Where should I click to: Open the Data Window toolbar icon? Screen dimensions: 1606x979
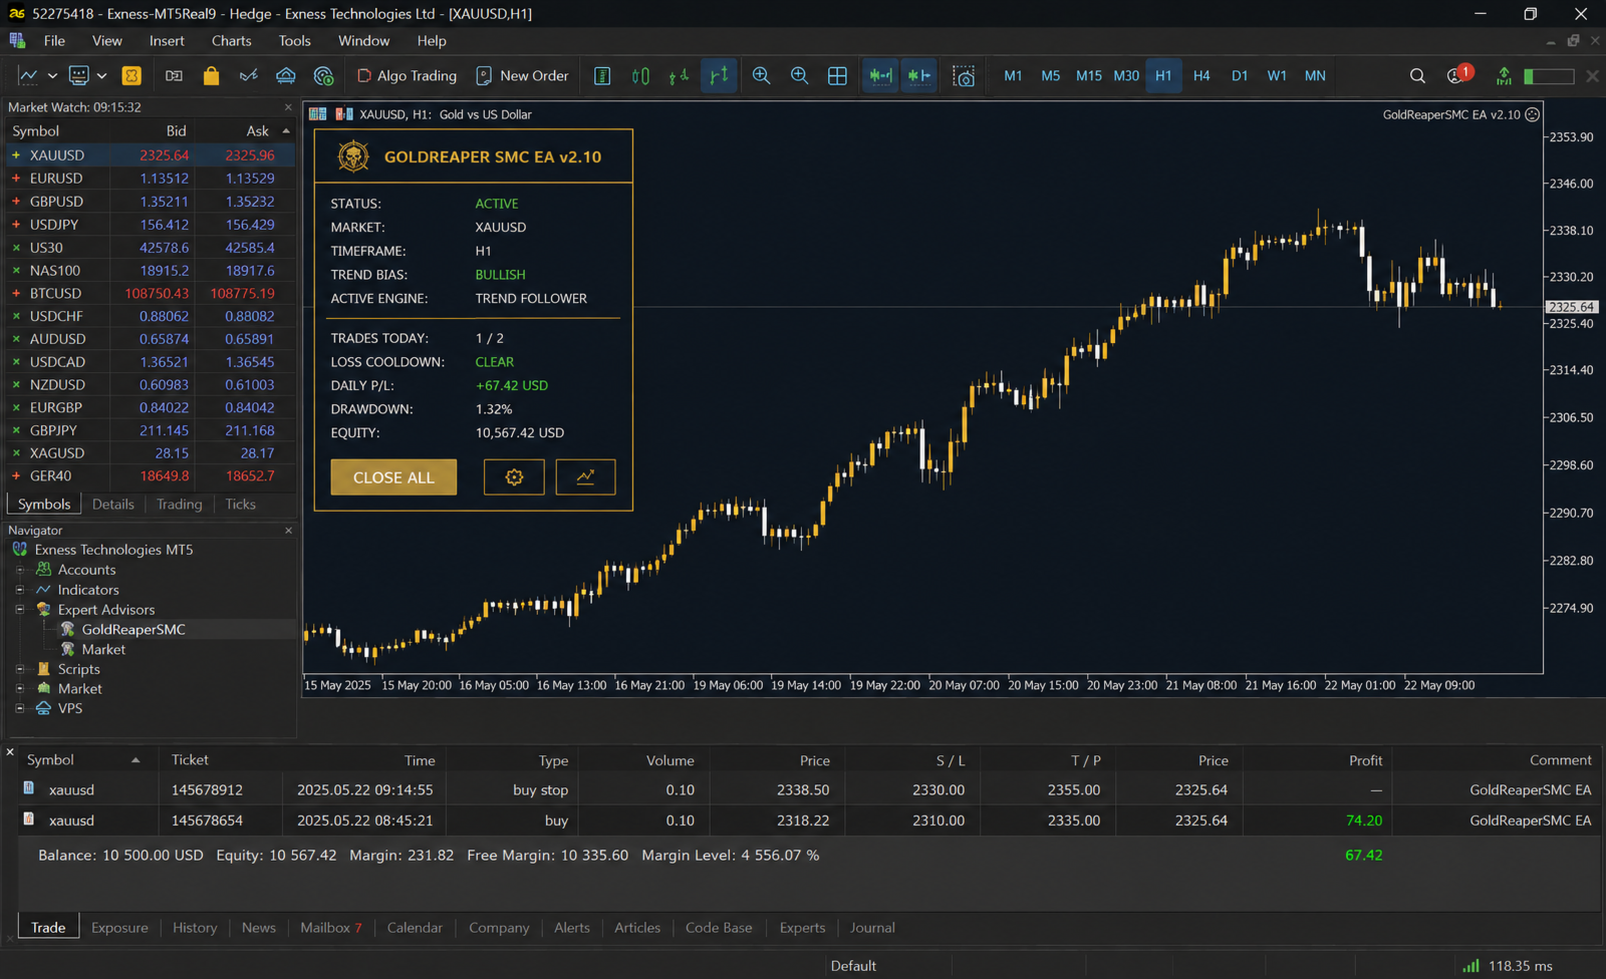(x=174, y=76)
